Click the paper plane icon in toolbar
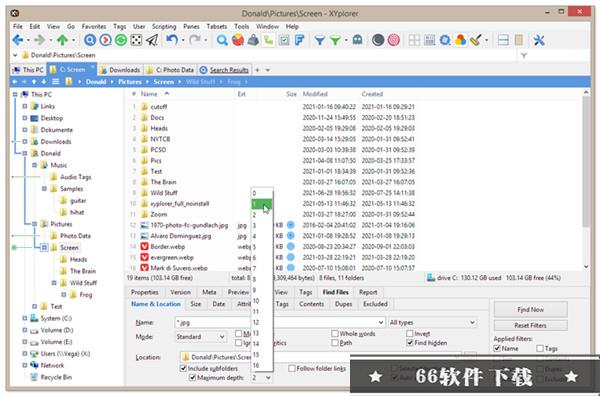The height and width of the screenshot is (396, 600). click(x=152, y=40)
